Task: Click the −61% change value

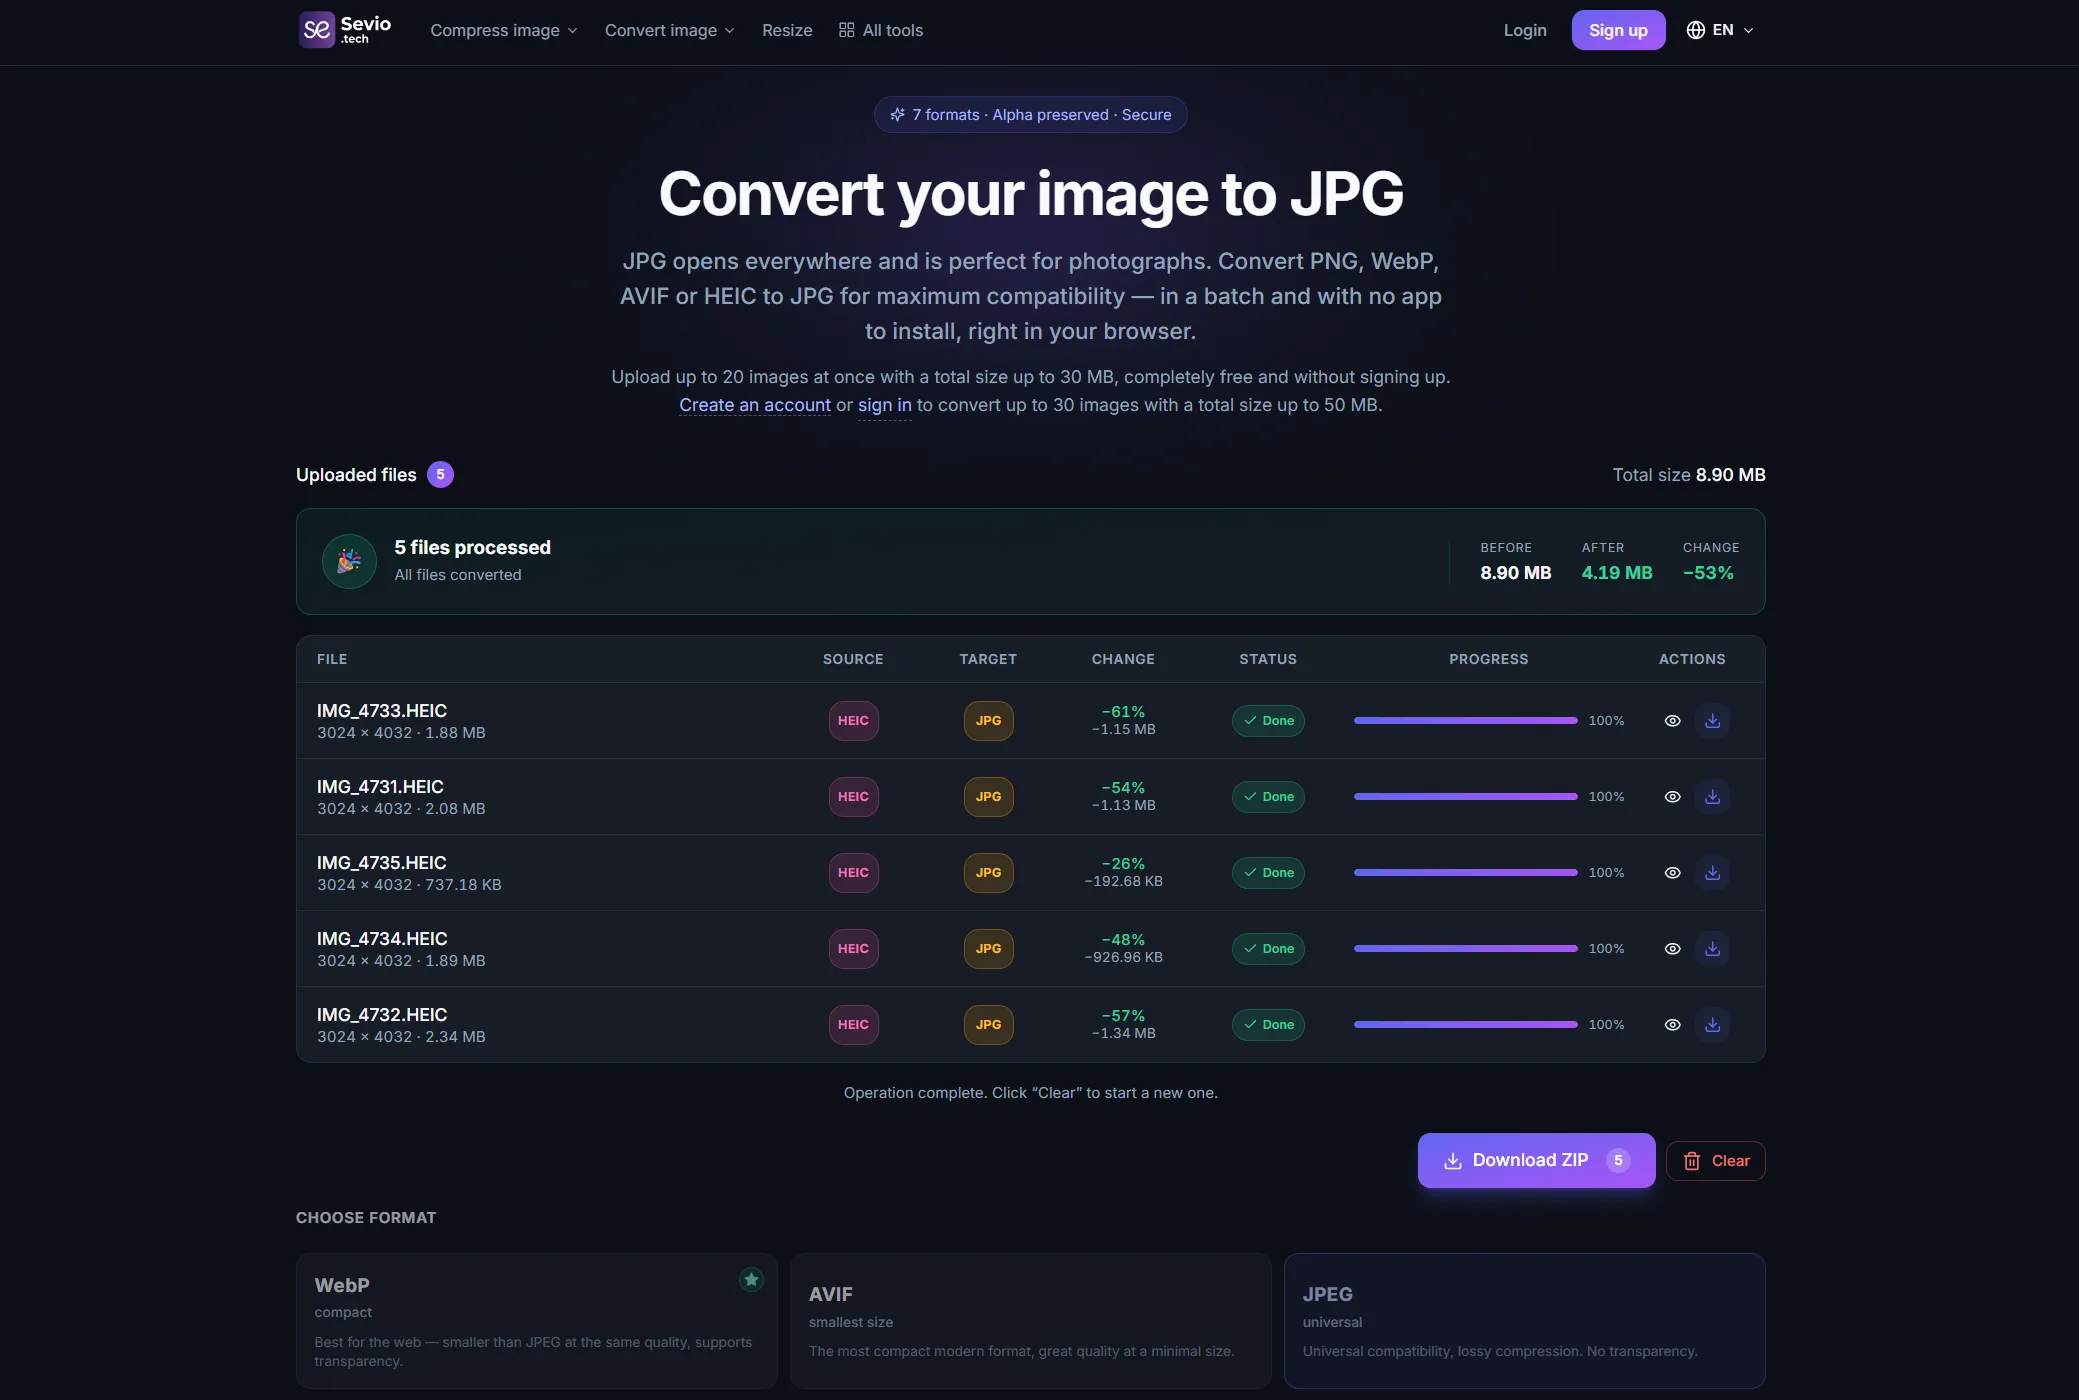Action: [1123, 712]
